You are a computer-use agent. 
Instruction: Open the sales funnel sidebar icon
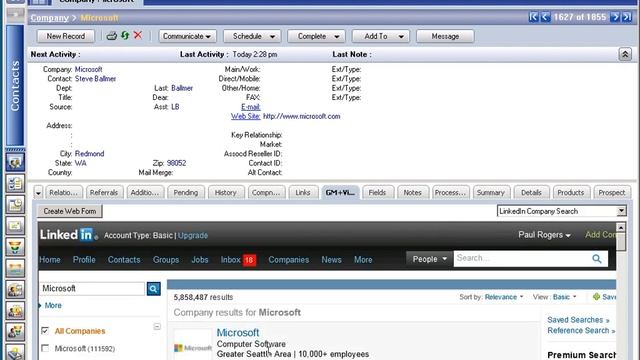coord(15,247)
